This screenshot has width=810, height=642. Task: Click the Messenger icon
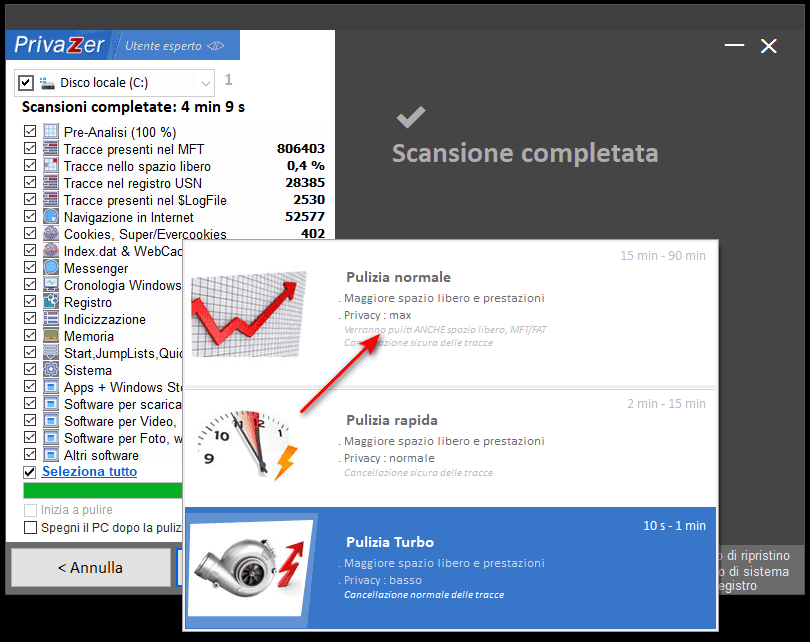coord(51,268)
